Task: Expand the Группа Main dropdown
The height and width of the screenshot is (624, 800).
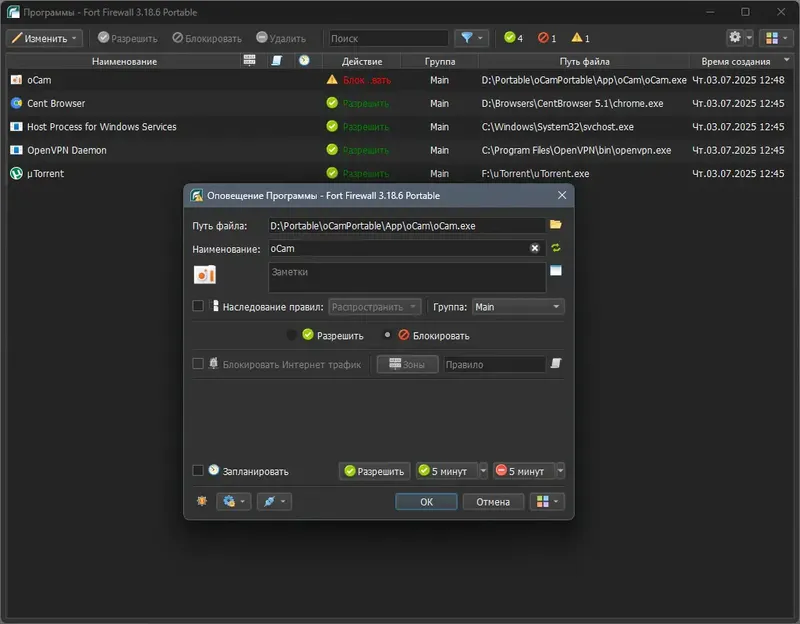Action: [518, 307]
